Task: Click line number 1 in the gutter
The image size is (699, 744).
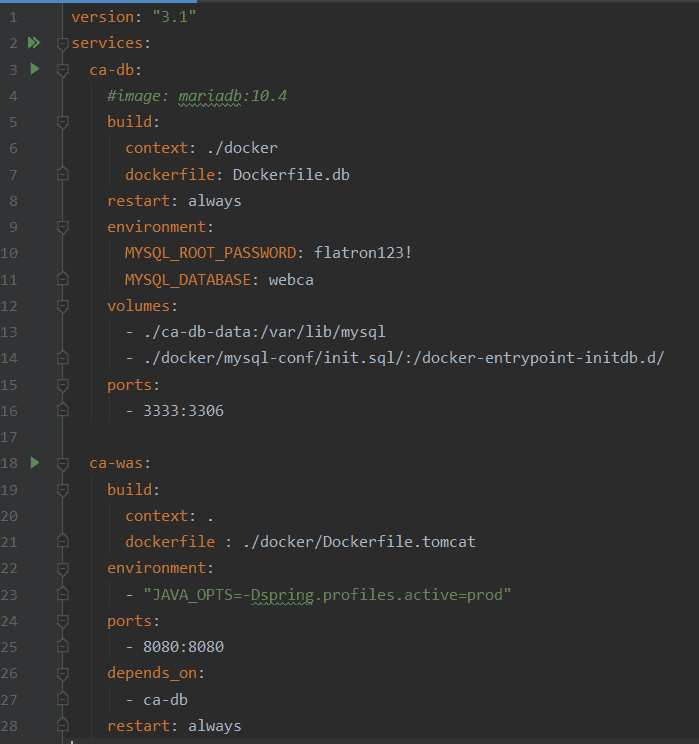Action: coord(12,17)
